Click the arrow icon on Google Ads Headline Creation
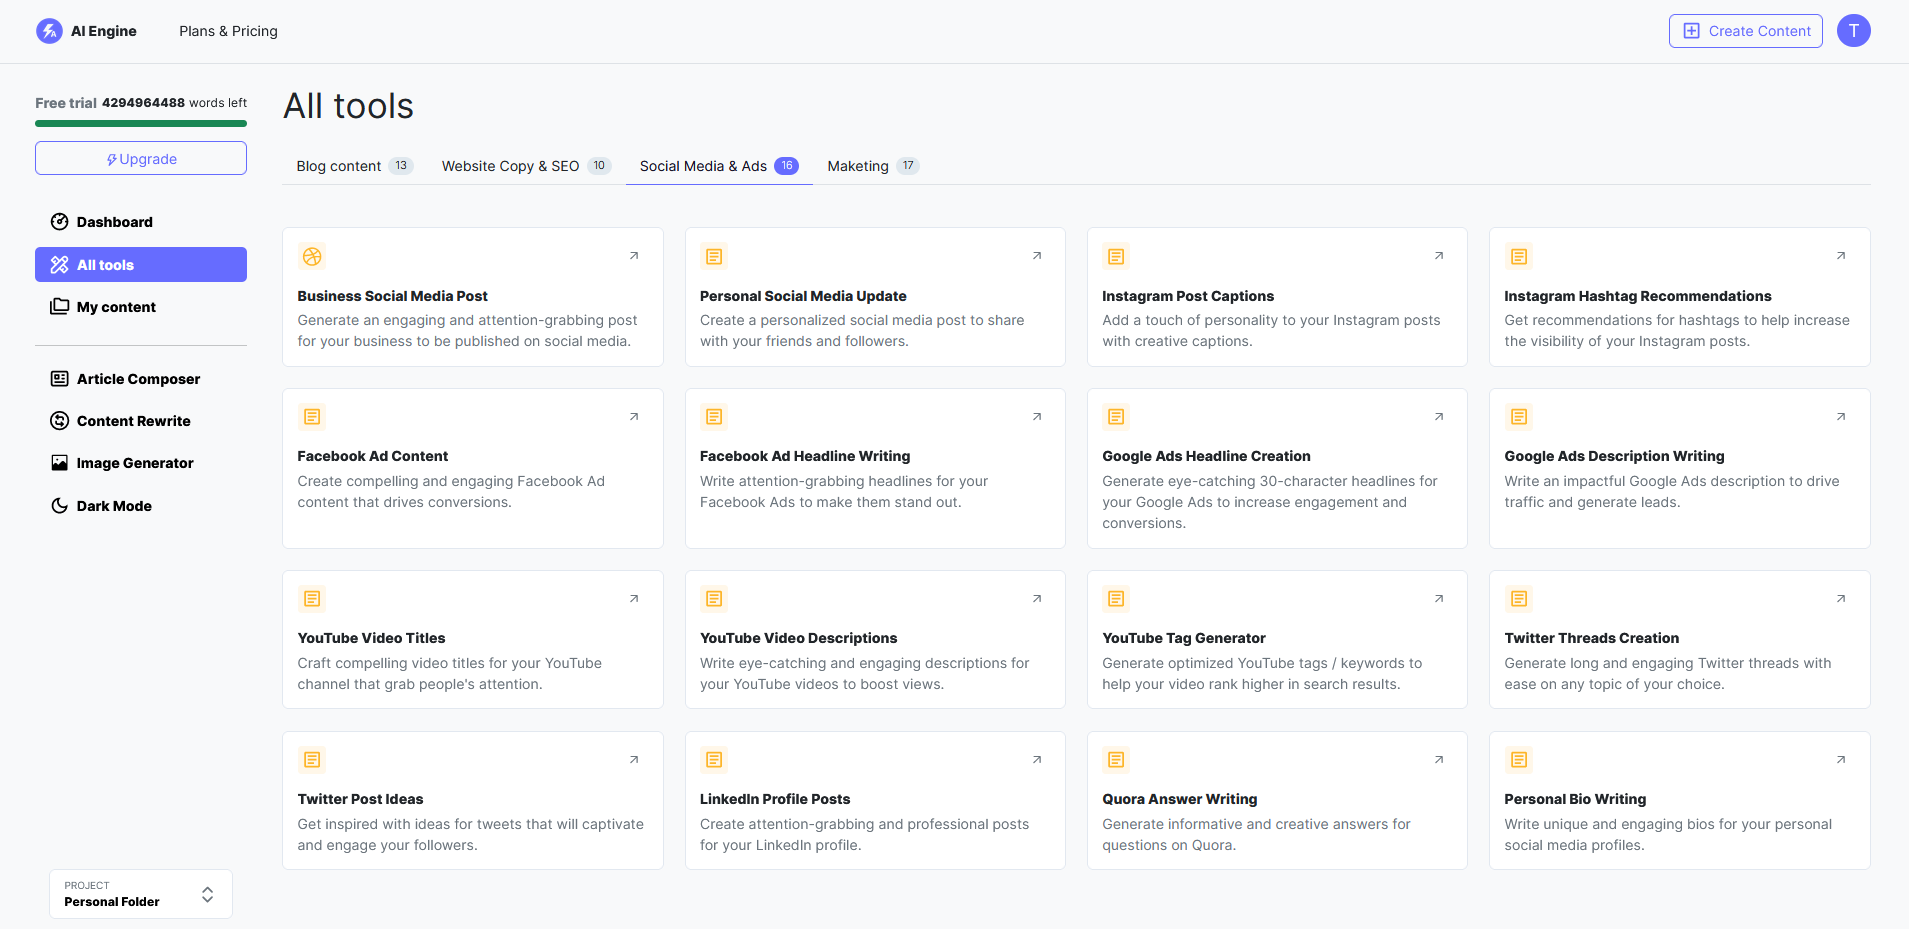 [1439, 417]
